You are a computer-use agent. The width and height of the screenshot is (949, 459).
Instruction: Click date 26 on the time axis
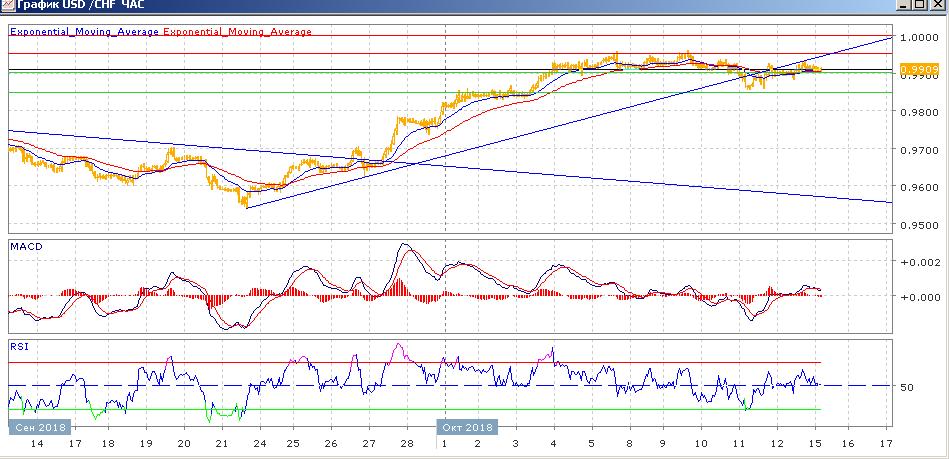330,443
